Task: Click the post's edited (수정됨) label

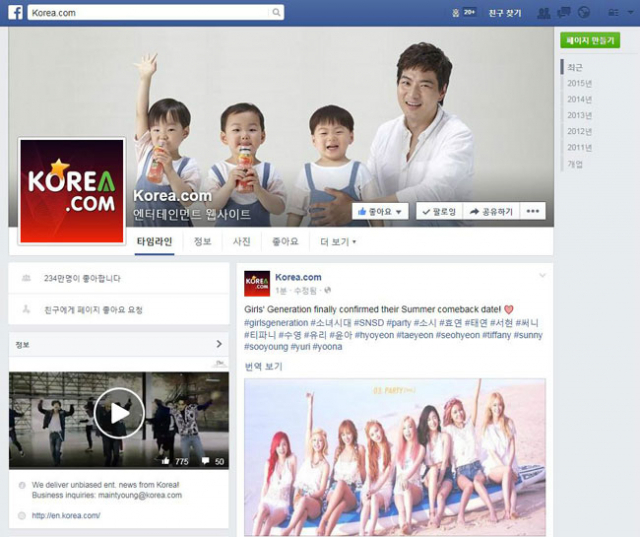Action: 305,291
